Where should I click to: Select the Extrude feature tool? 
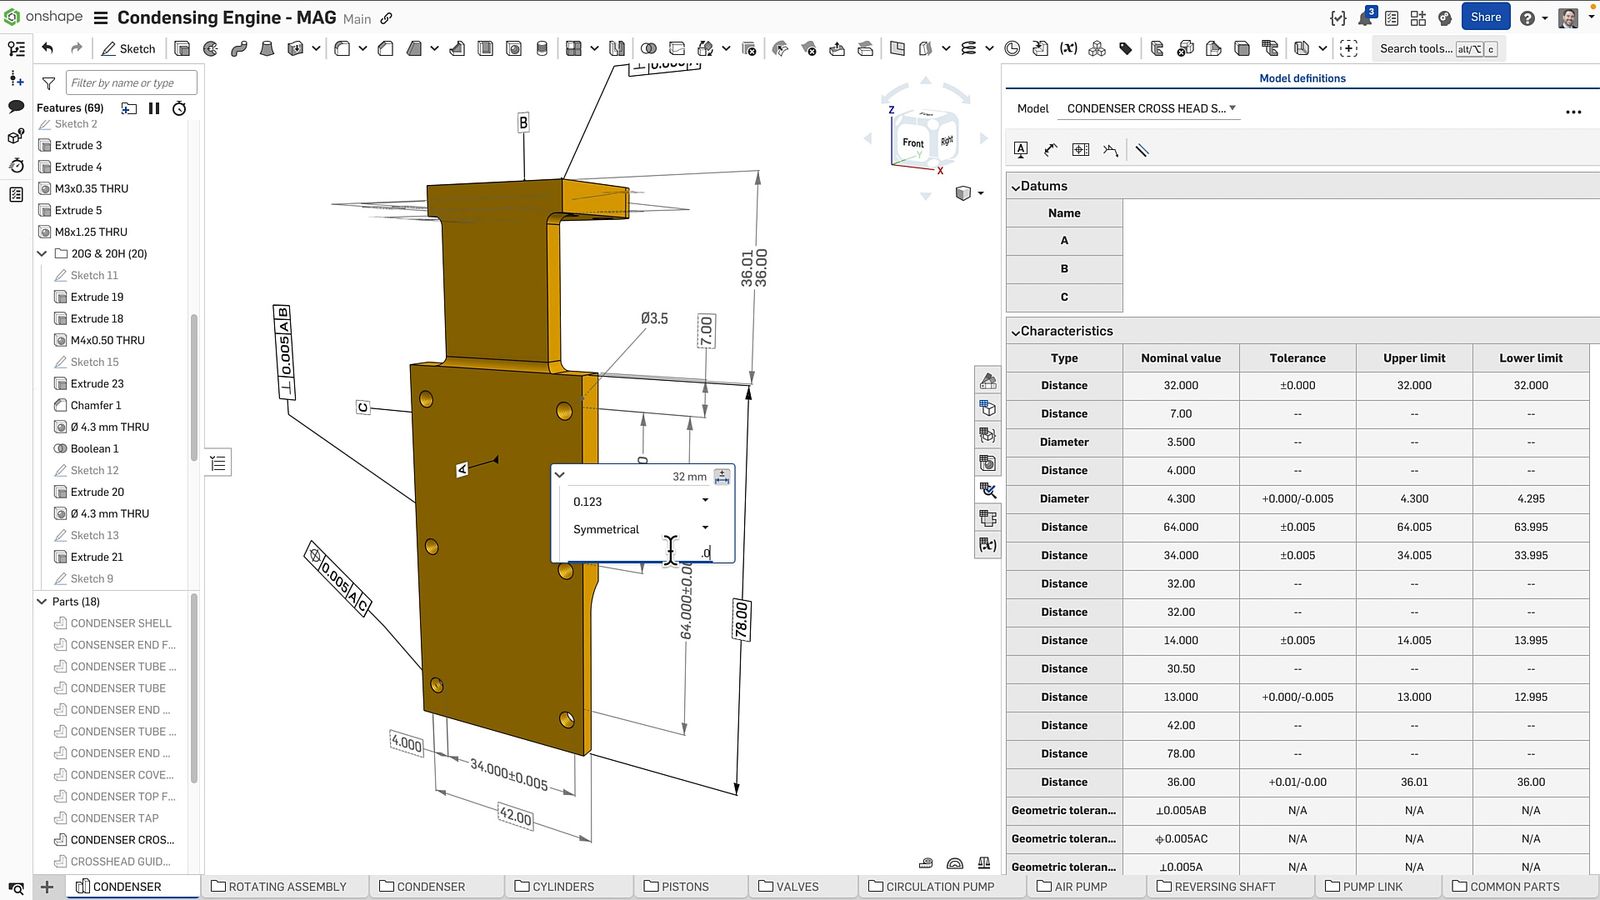point(181,48)
